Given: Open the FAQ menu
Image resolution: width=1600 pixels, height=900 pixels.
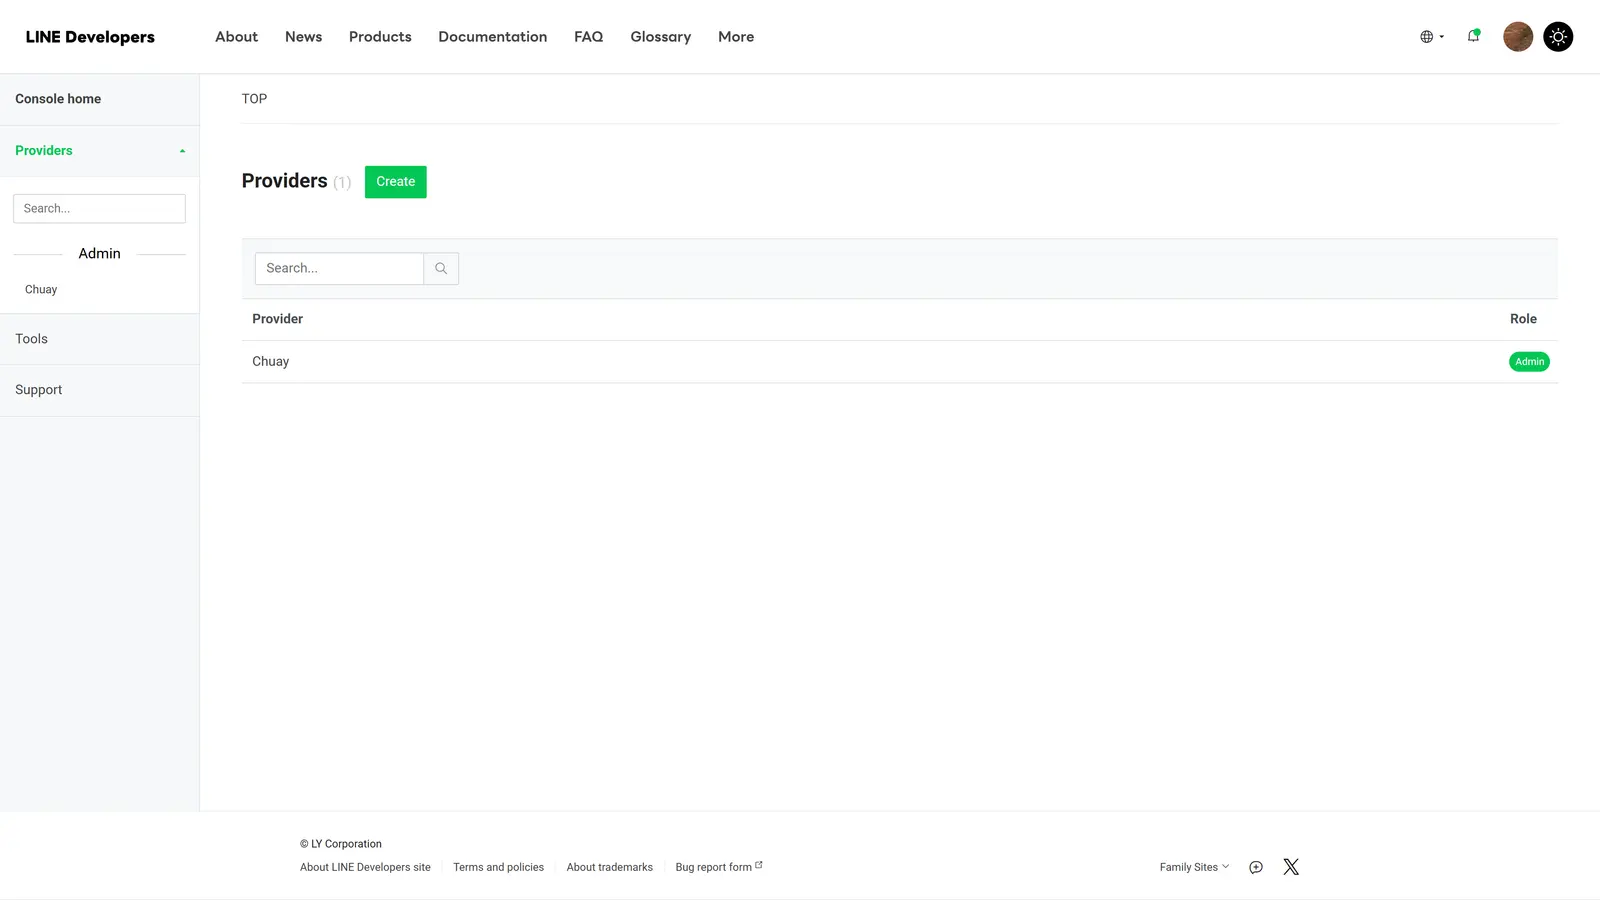Looking at the screenshot, I should (588, 37).
